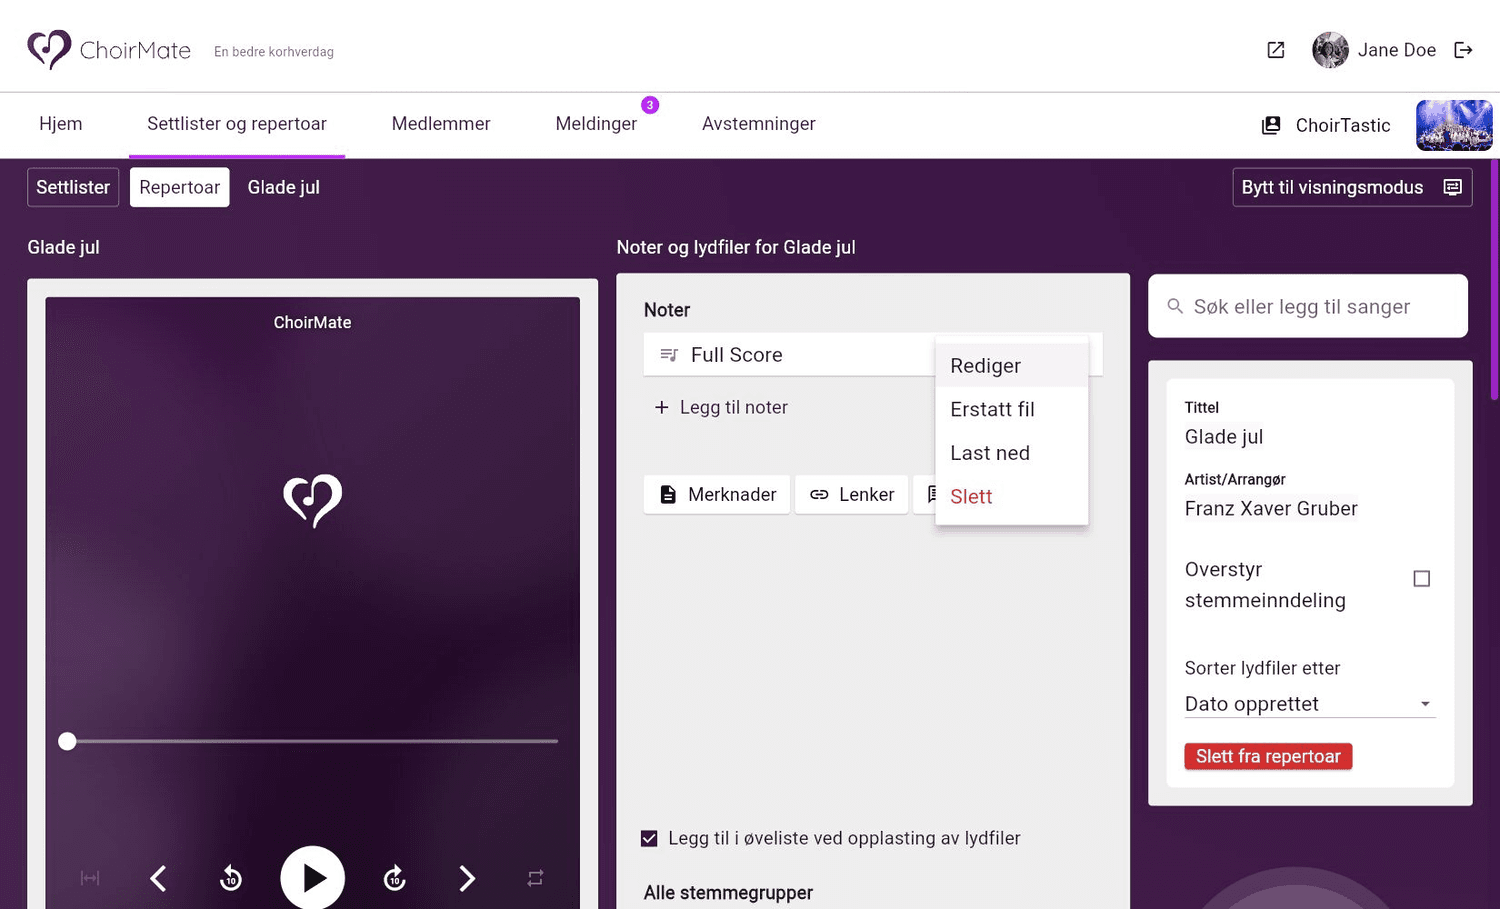Choose Last ned from menu
The height and width of the screenshot is (909, 1500).
[x=1012, y=453]
